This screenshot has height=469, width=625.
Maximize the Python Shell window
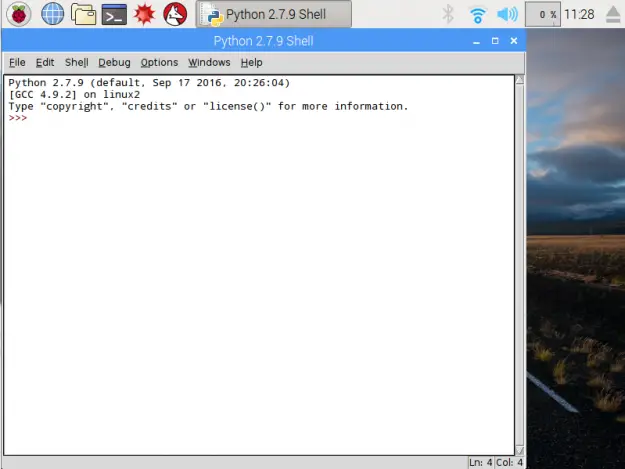tap(495, 41)
